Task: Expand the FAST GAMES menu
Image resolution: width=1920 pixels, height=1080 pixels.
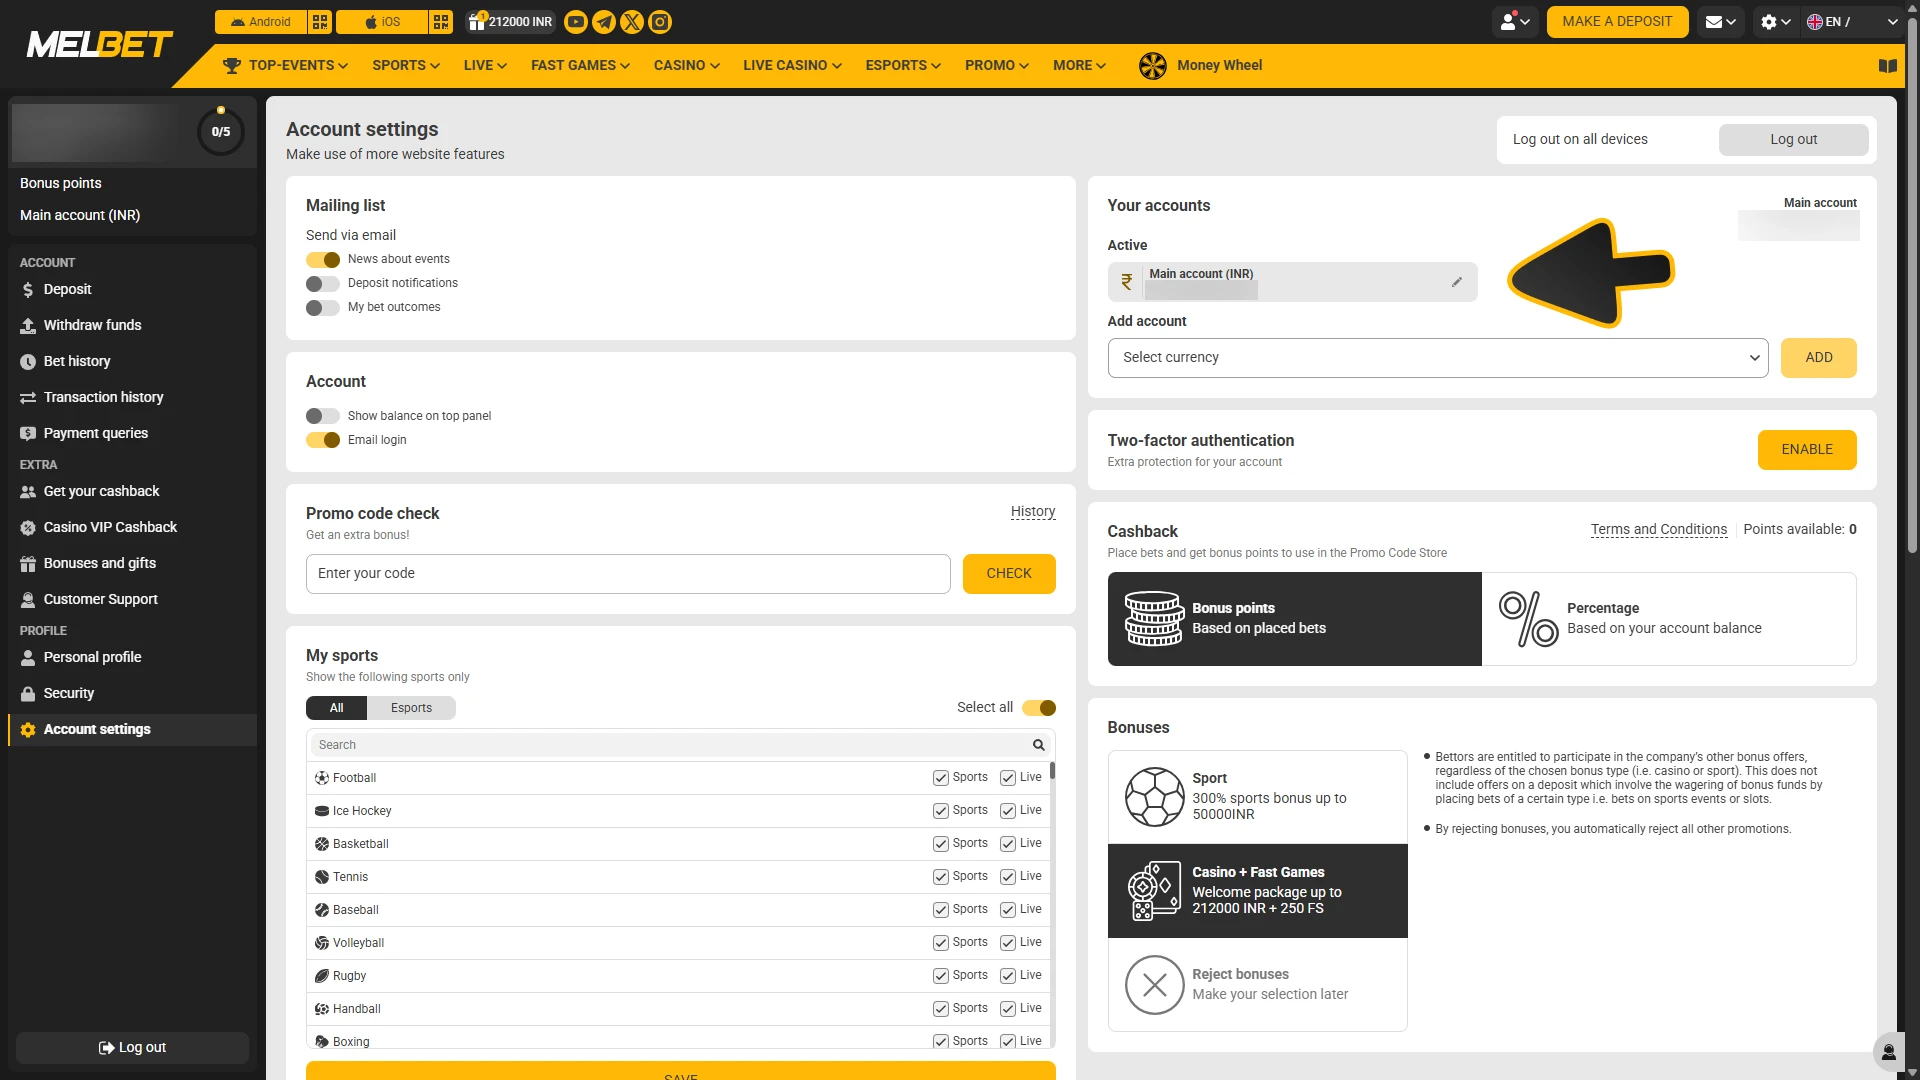Action: click(x=580, y=66)
